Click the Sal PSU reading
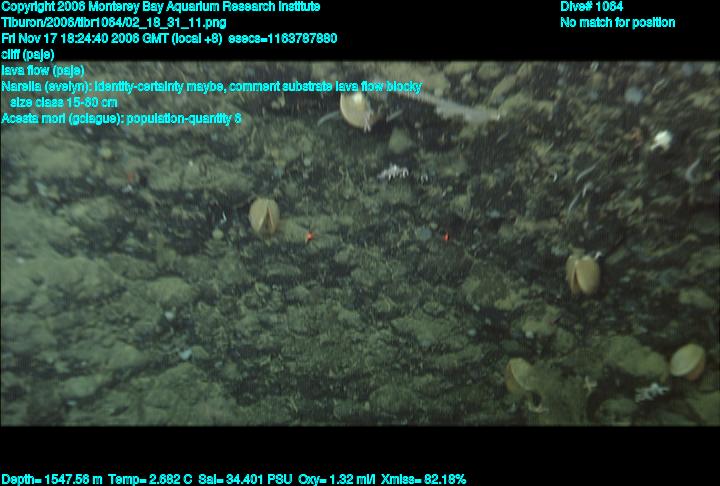This screenshot has height=486, width=720. (245, 480)
